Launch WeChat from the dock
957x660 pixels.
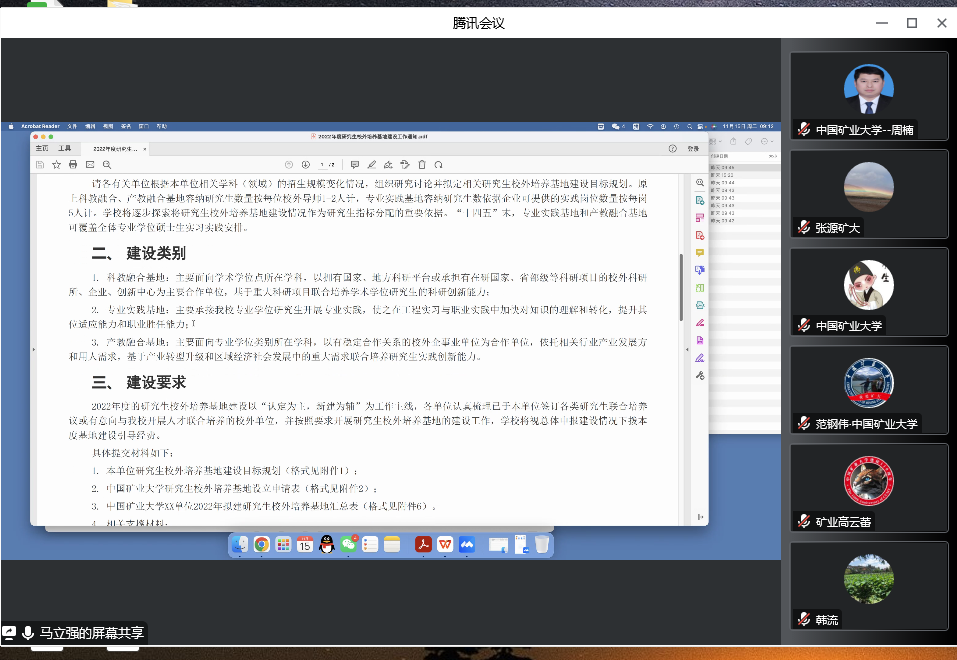pyautogui.click(x=348, y=544)
